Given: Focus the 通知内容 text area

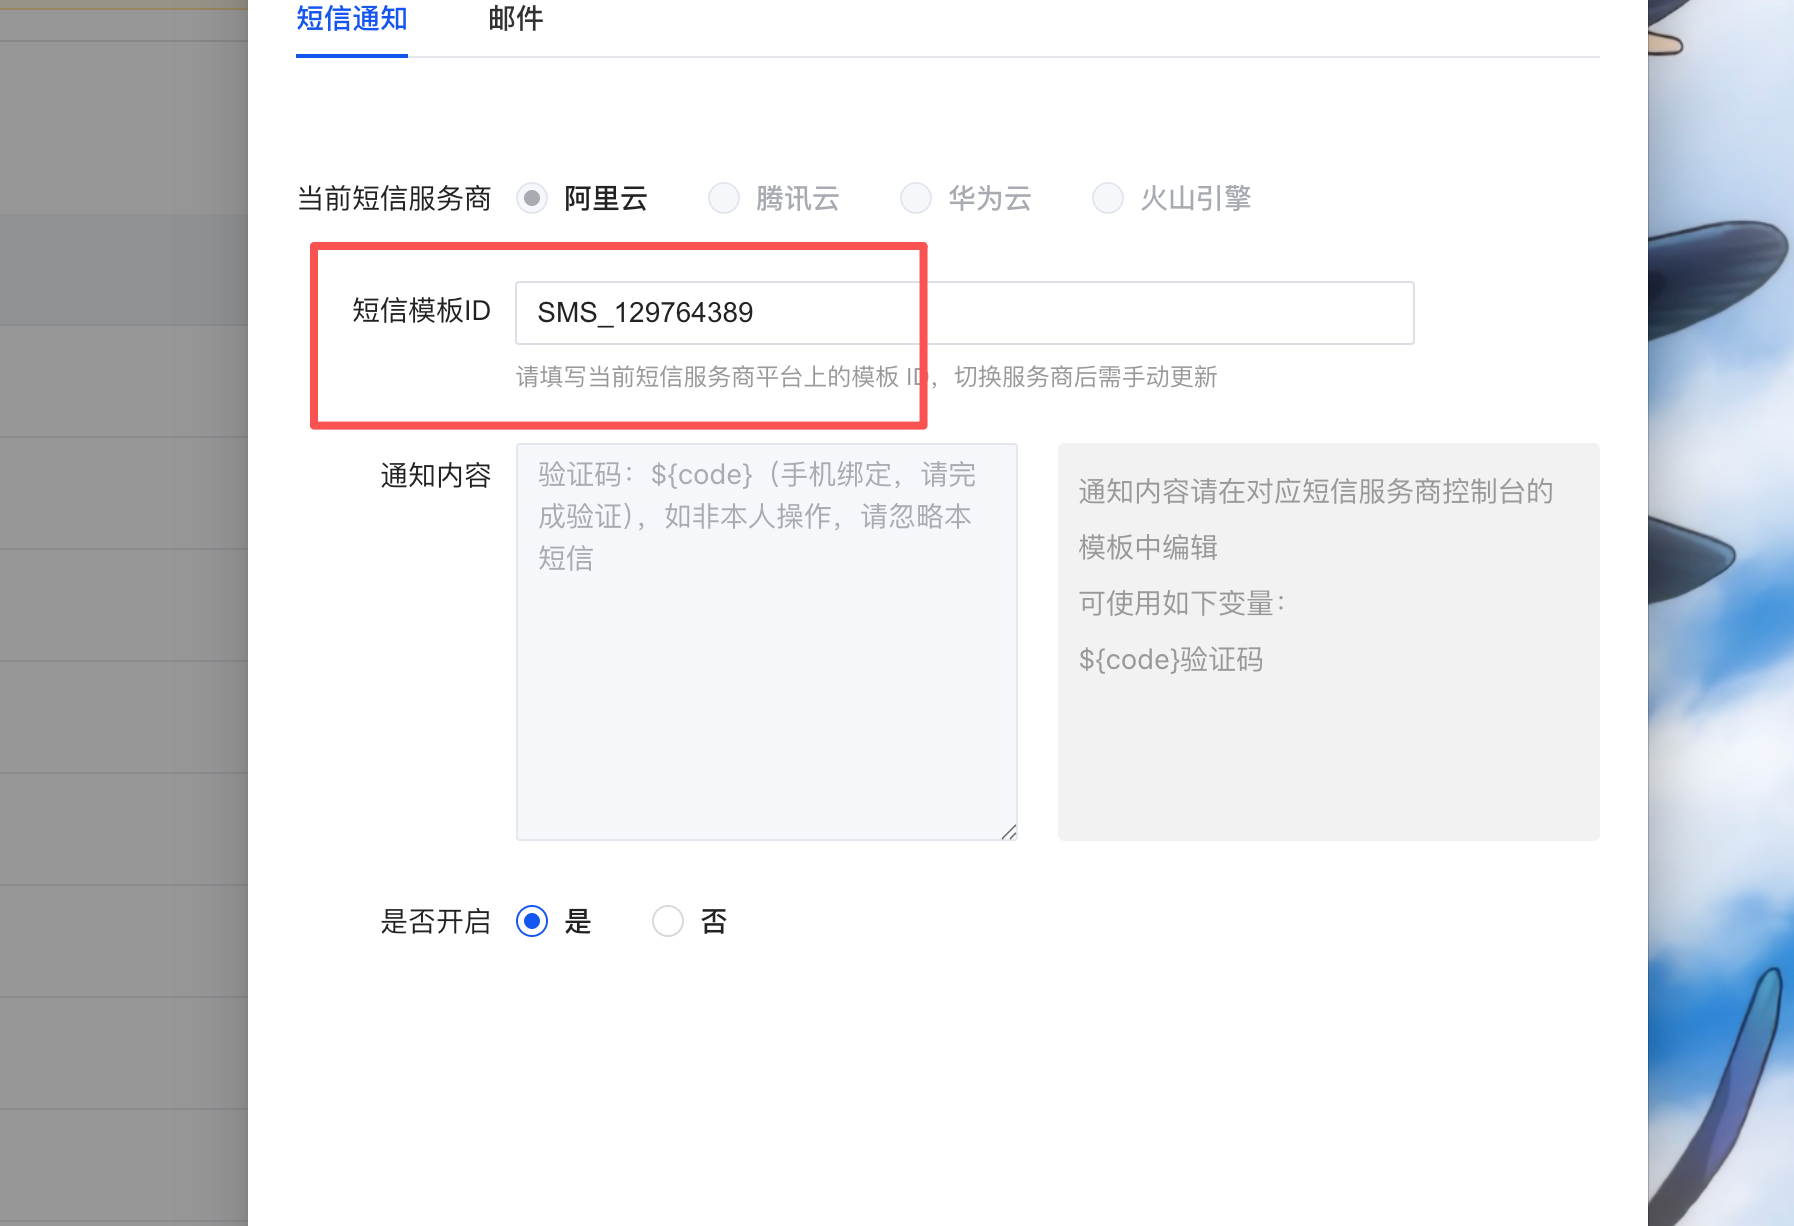Looking at the screenshot, I should point(767,642).
